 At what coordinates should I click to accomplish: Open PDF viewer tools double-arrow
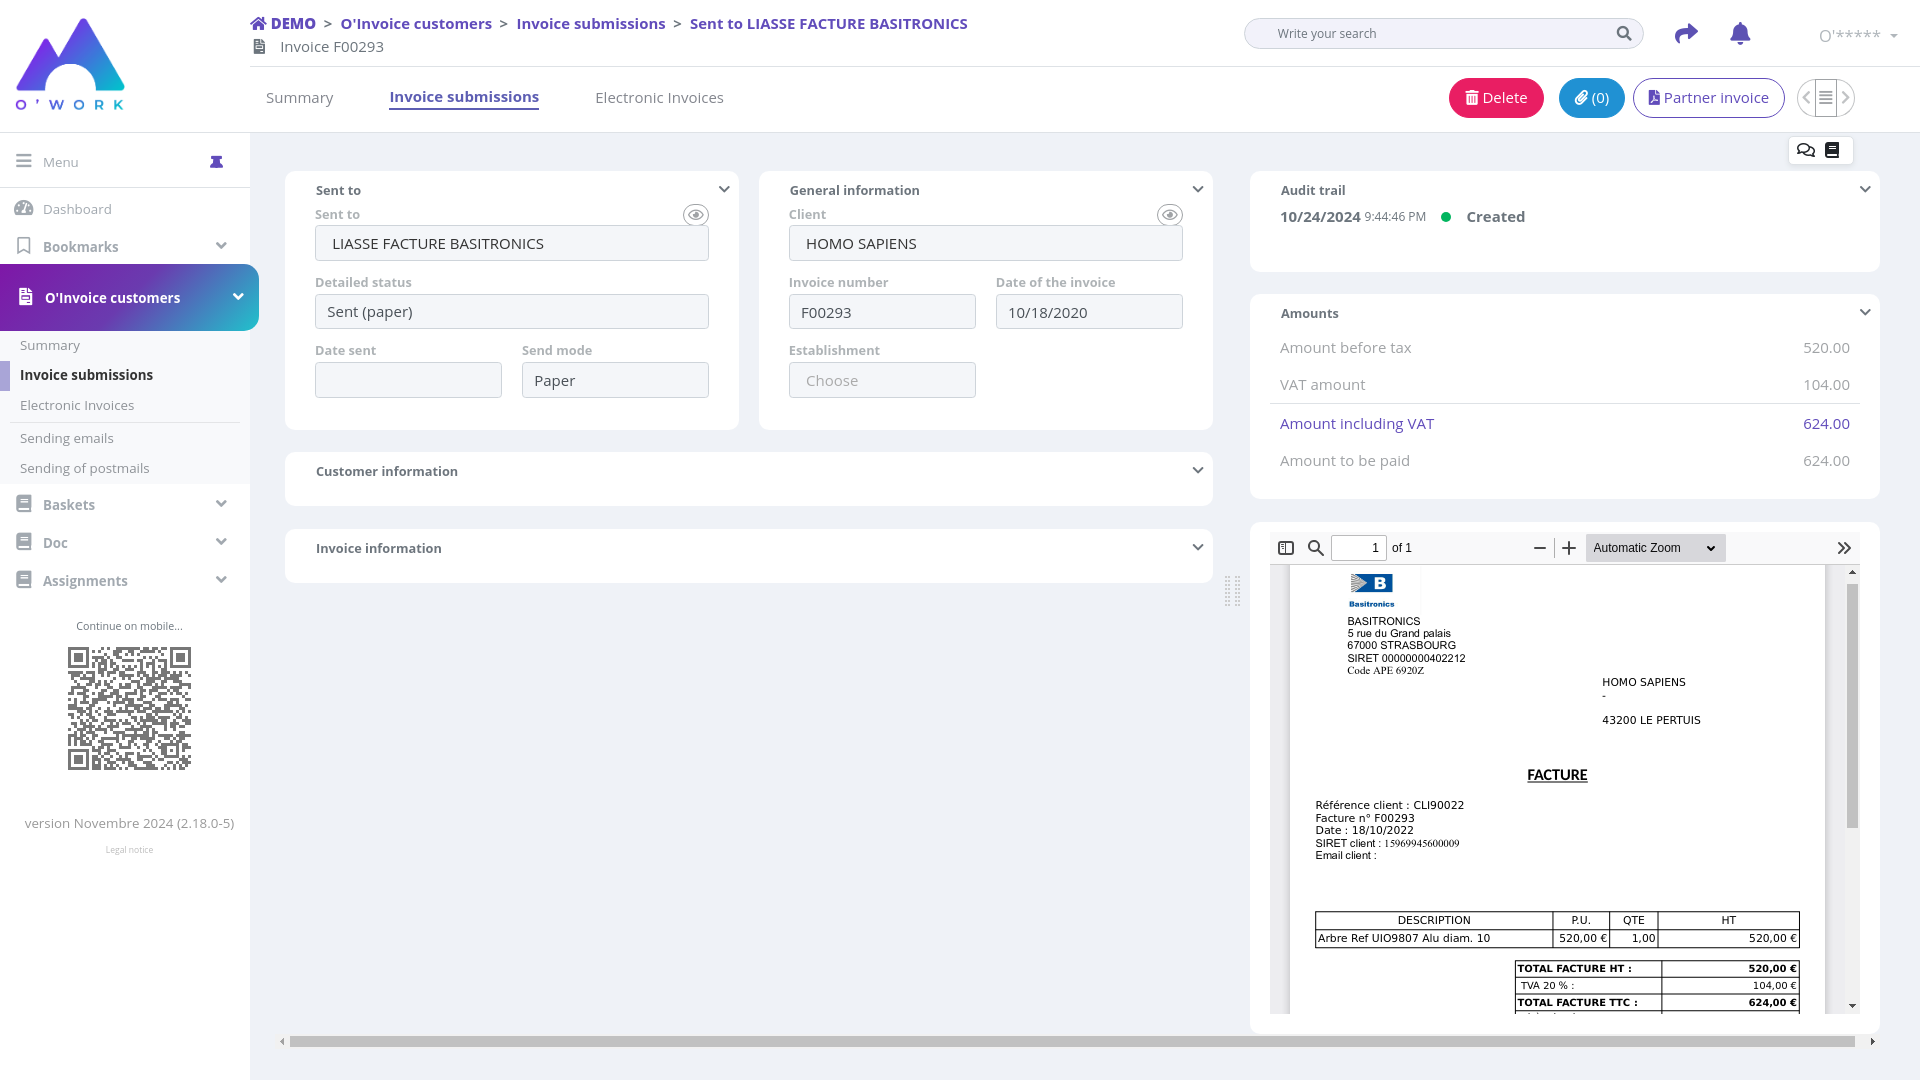point(1844,548)
